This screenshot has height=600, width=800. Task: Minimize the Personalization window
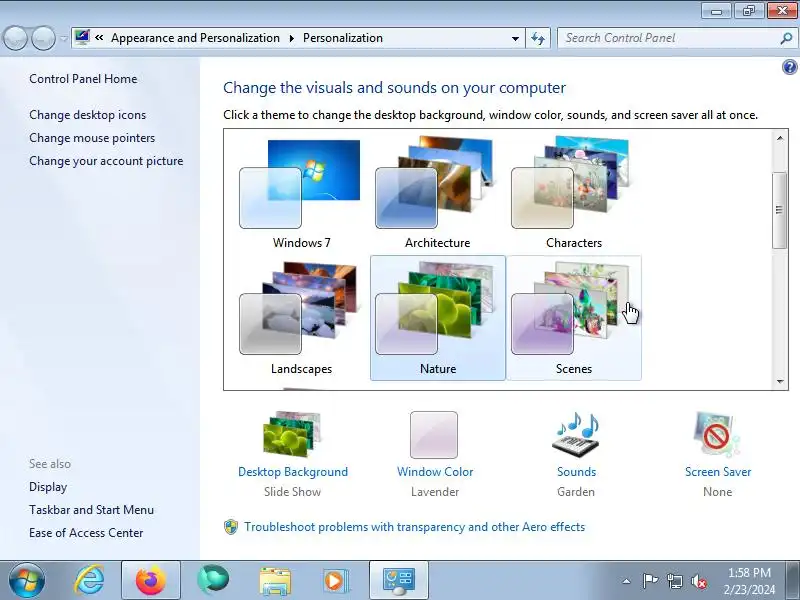pyautogui.click(x=716, y=11)
